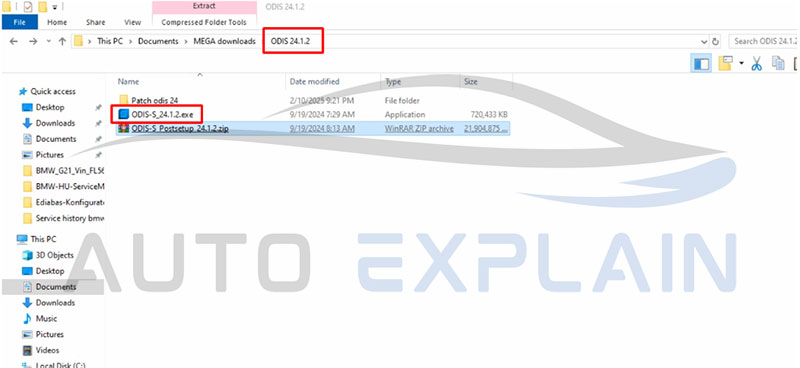Image resolution: width=800 pixels, height=368 pixels.
Task: Navigate to Documents in the breadcrumb
Action: coord(158,41)
